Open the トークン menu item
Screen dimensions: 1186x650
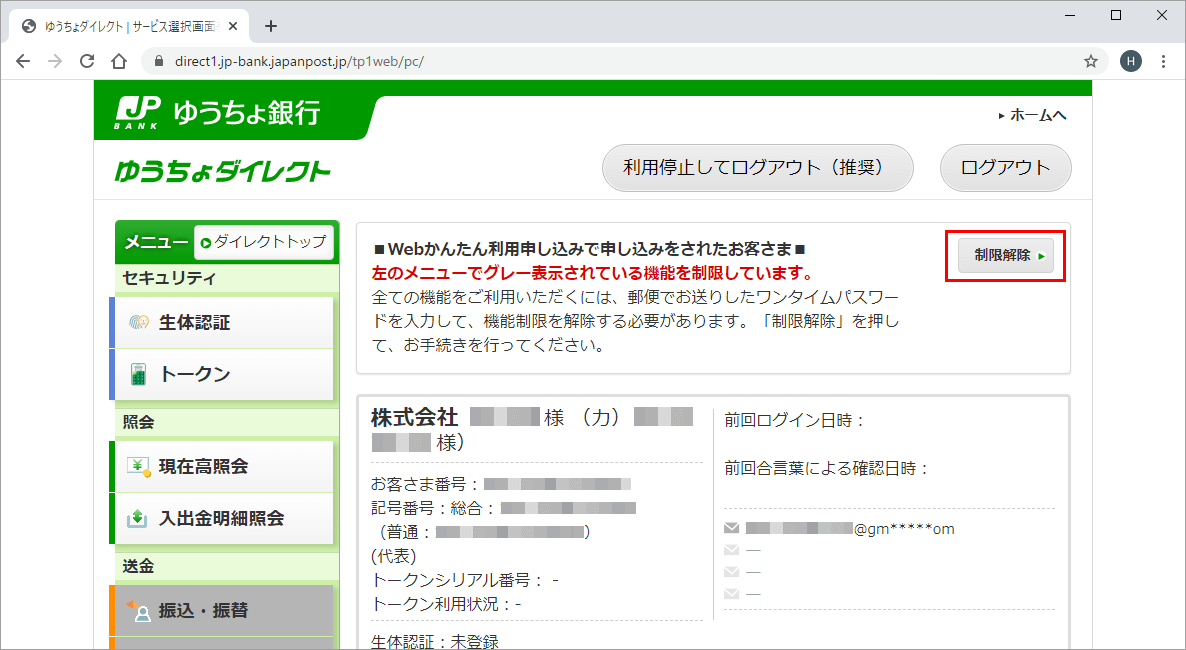pos(222,375)
